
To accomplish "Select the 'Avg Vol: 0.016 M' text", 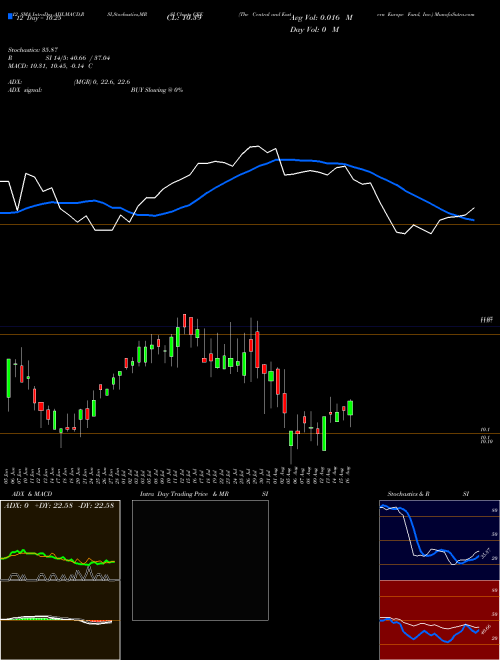I will pos(321,18).
